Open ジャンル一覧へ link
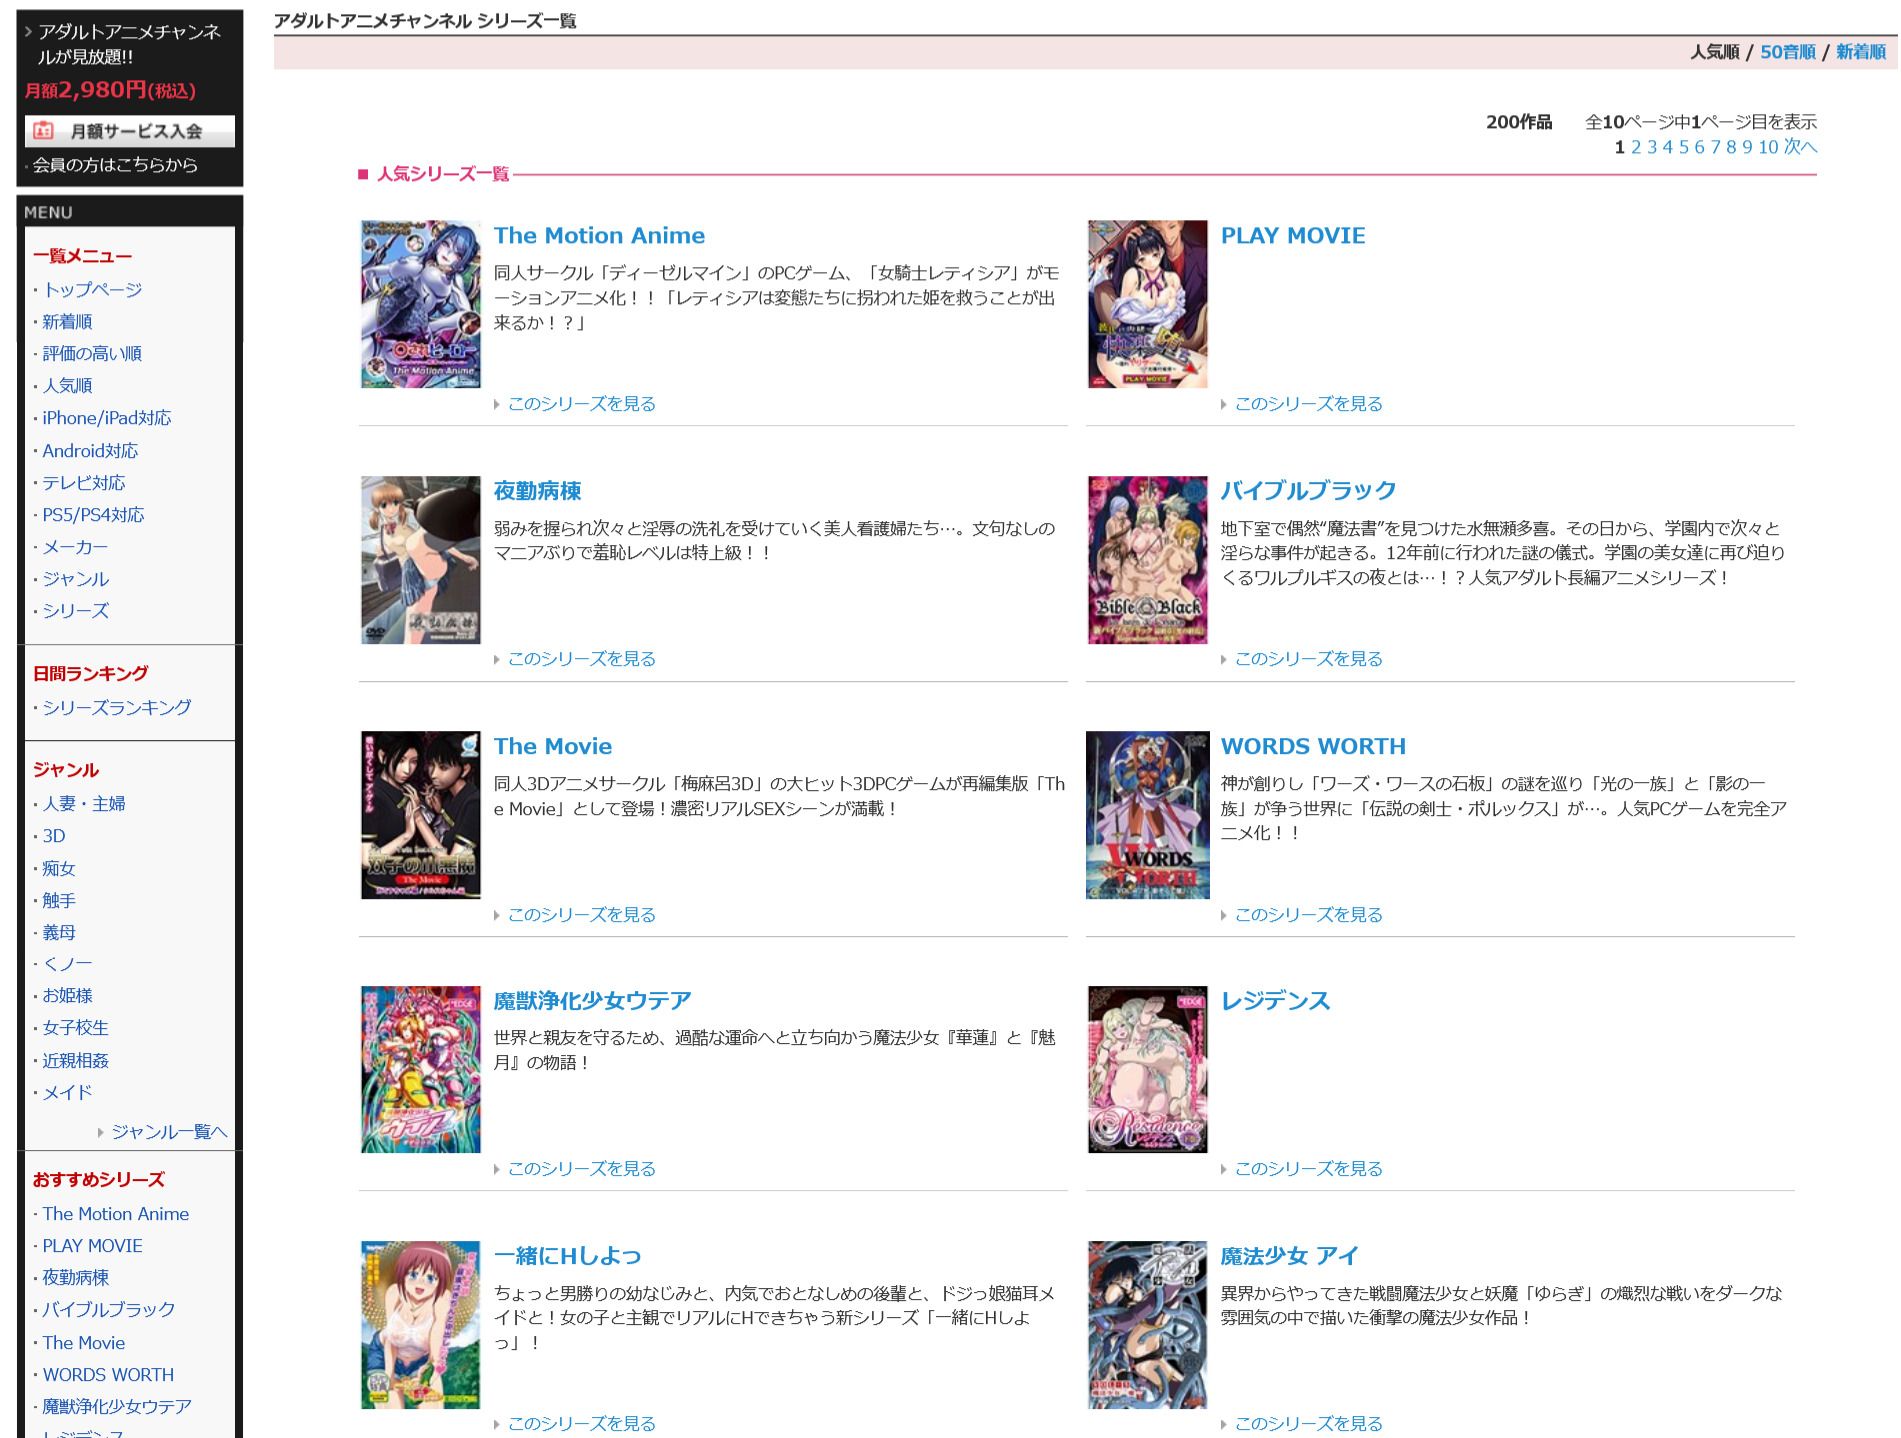 tap(169, 1132)
